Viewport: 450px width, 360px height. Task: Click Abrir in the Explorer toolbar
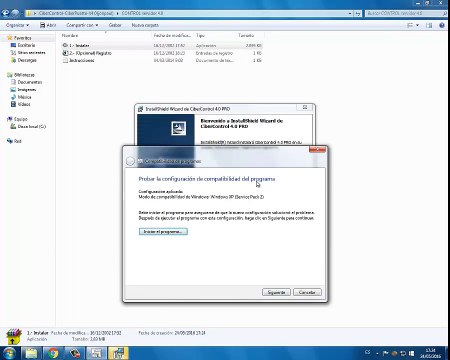click(48, 25)
